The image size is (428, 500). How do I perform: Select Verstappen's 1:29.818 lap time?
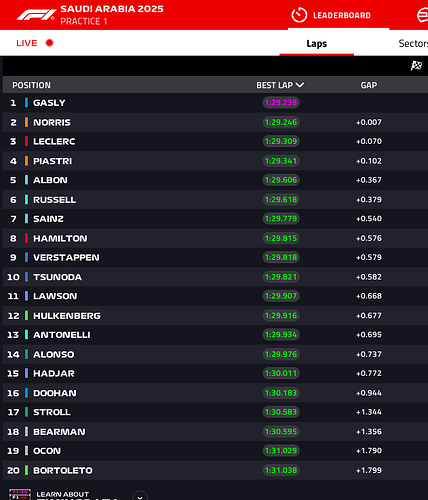(x=281, y=257)
